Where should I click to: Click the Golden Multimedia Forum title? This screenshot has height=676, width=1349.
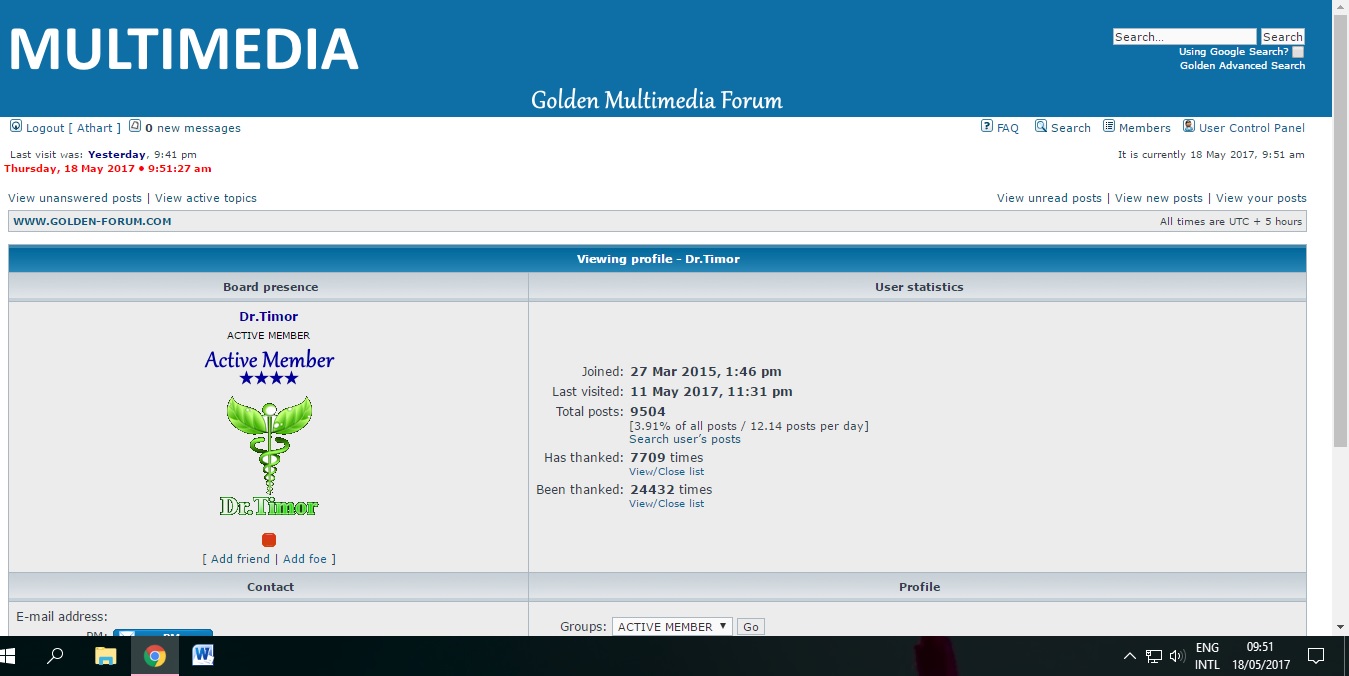(x=657, y=100)
